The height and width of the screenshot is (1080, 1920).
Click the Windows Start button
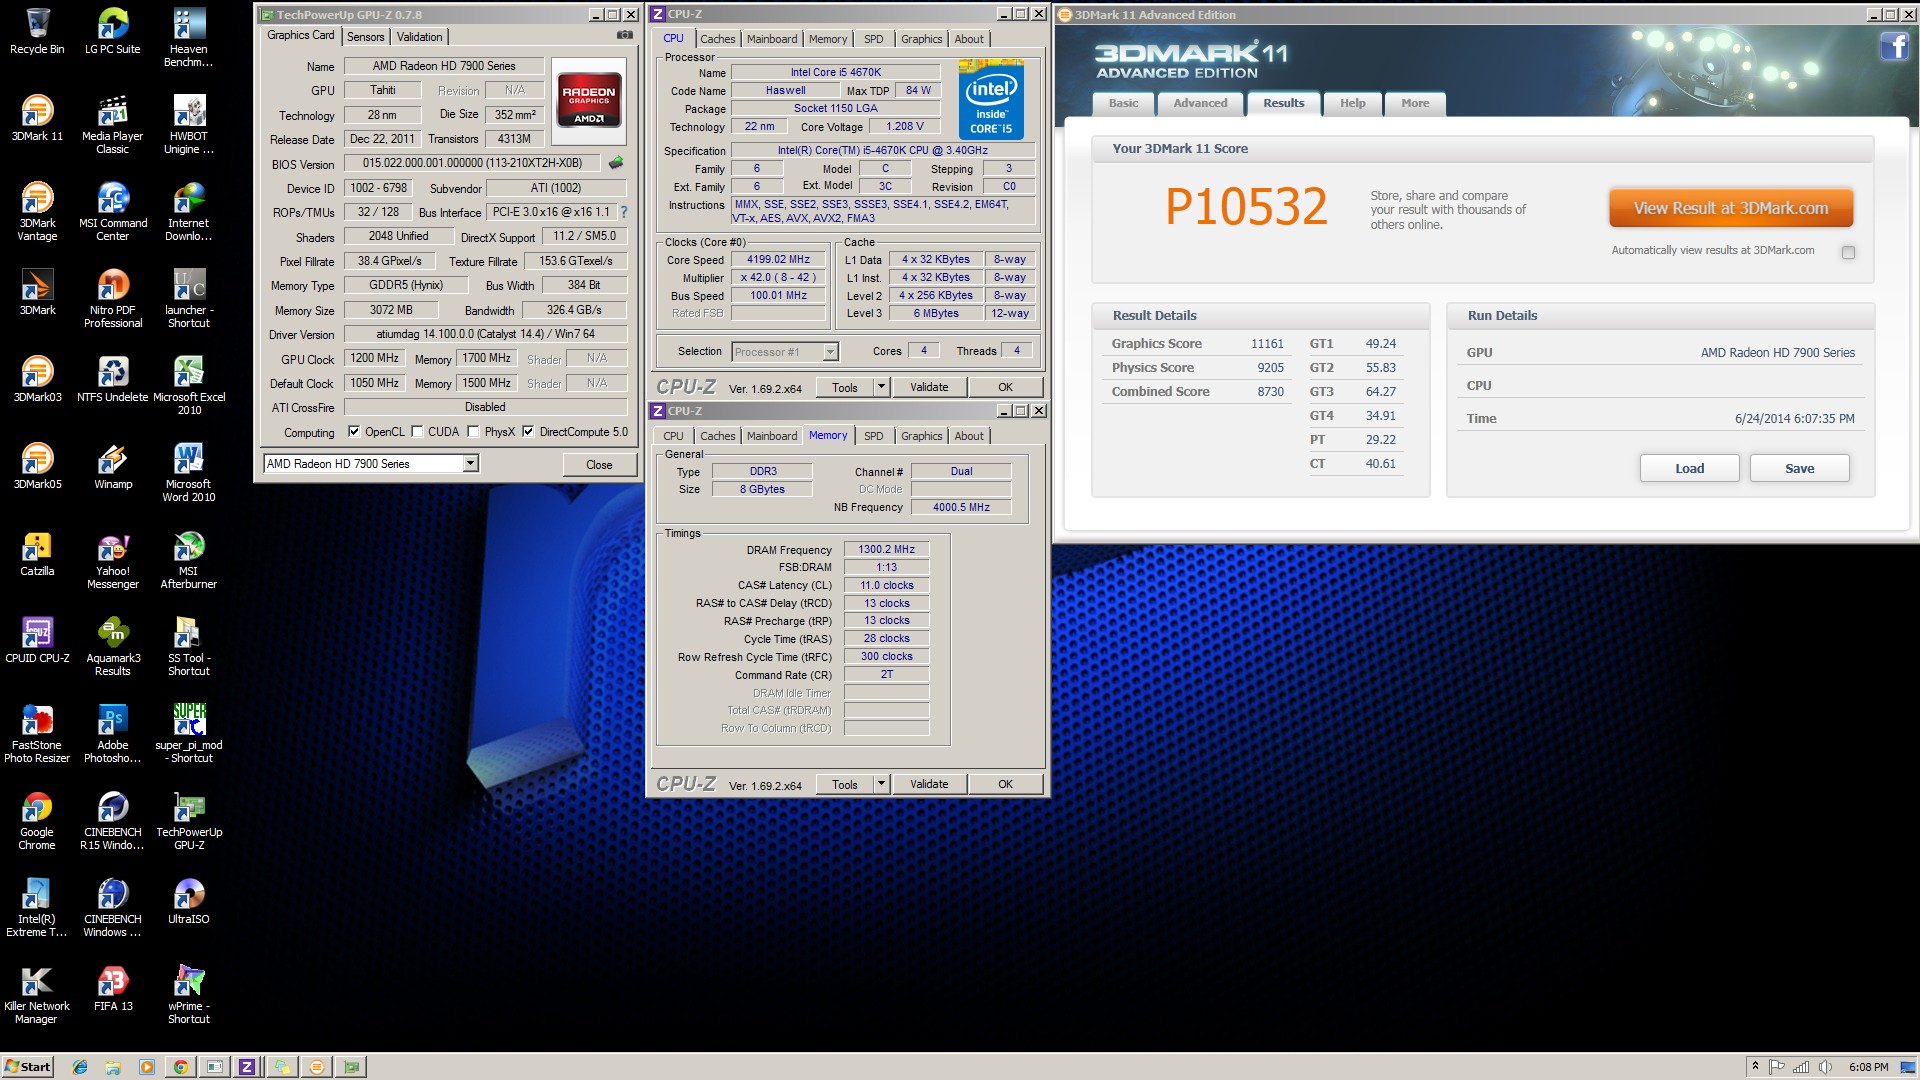point(28,1067)
